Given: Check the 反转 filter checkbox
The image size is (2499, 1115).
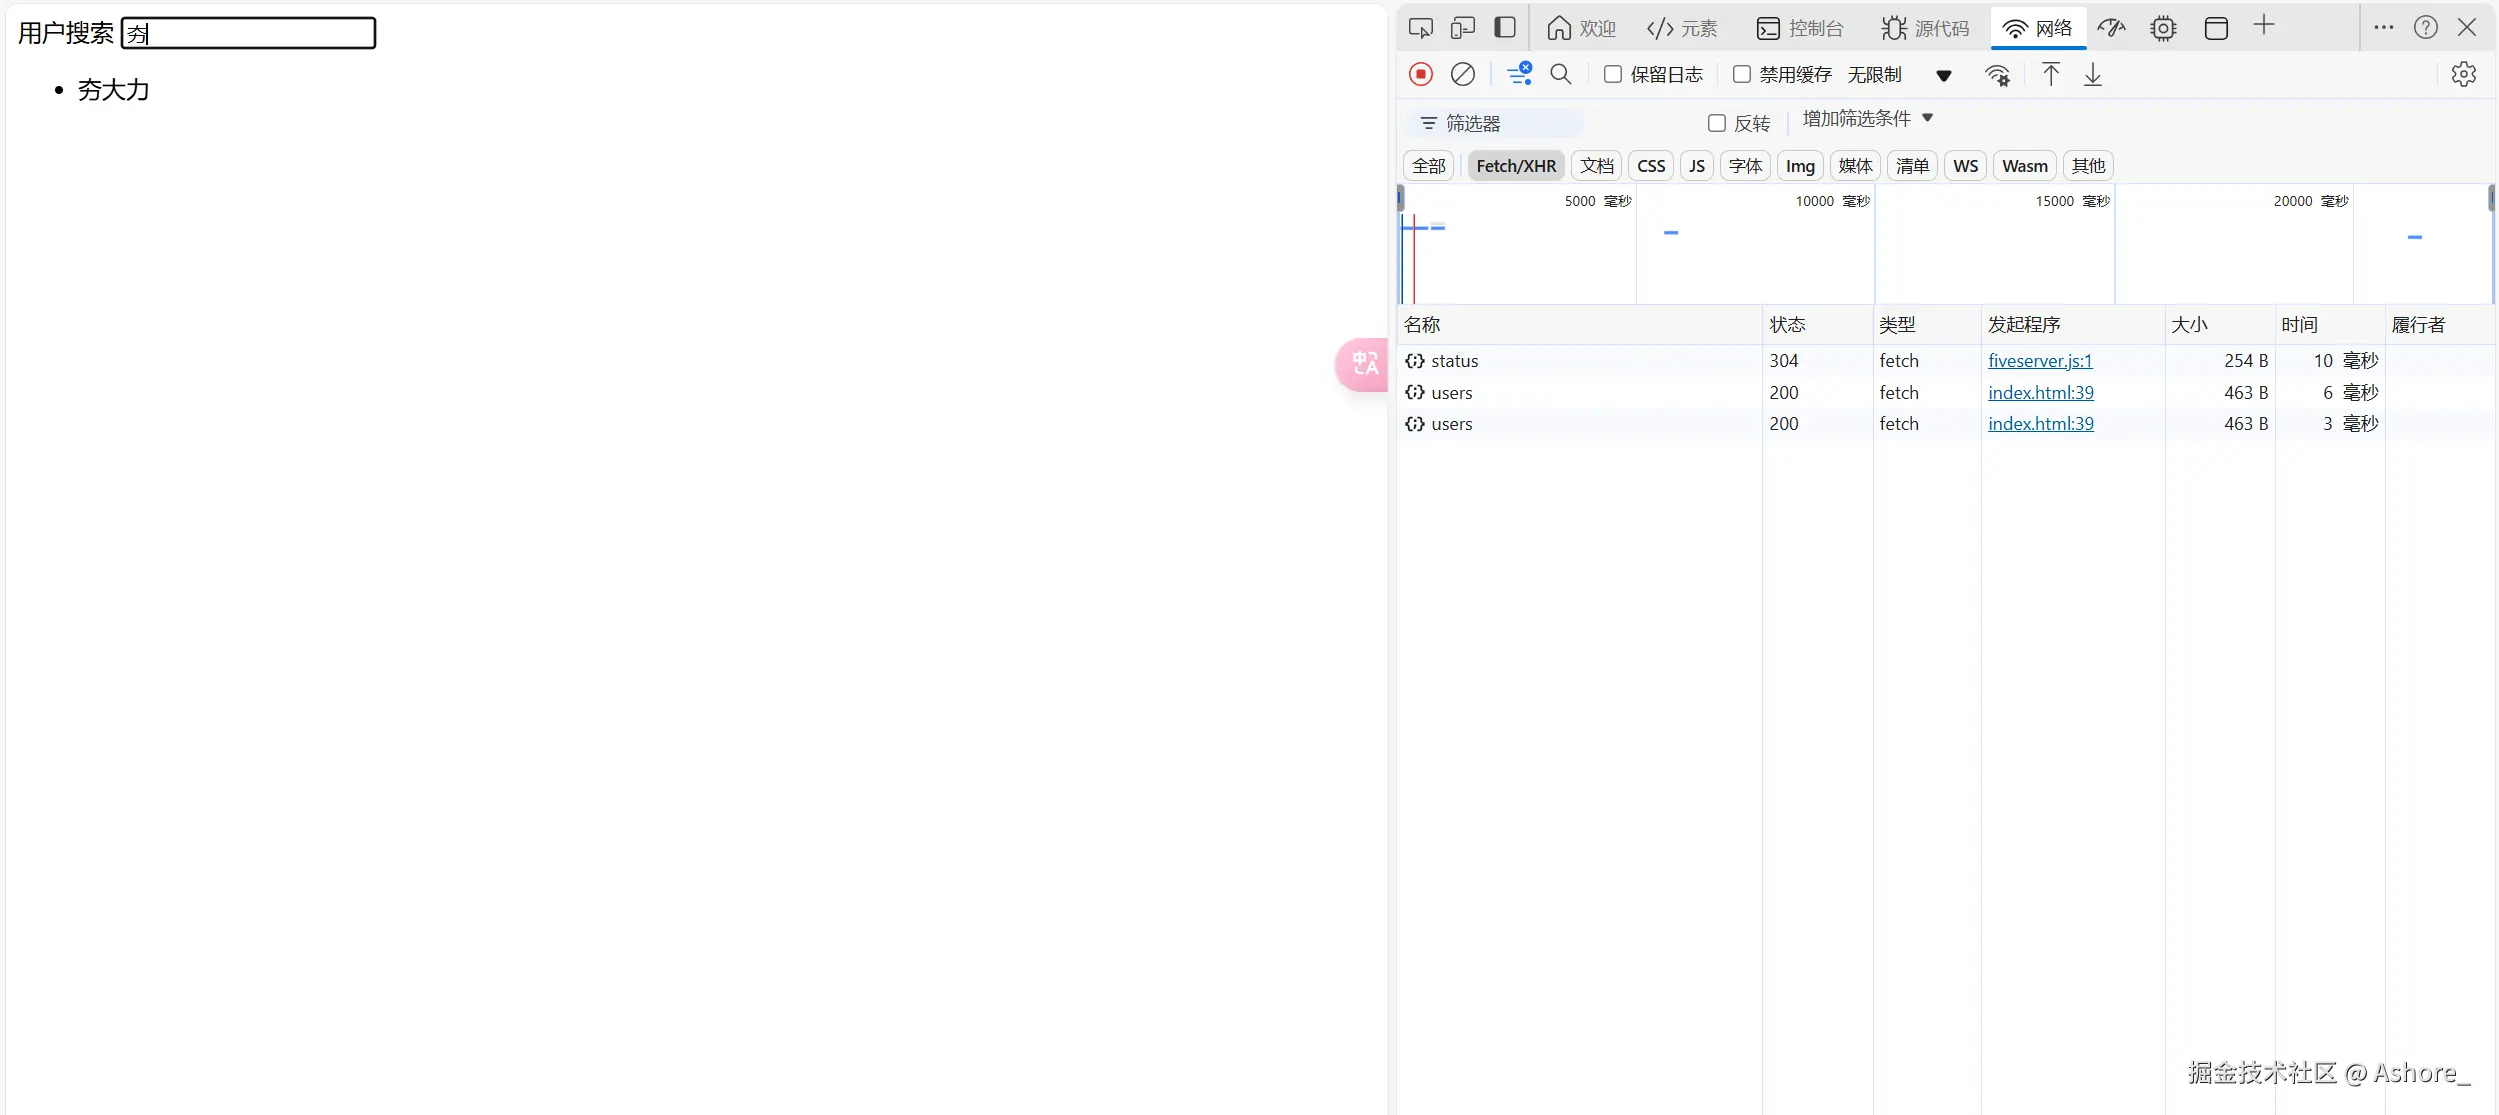Looking at the screenshot, I should tap(1716, 124).
